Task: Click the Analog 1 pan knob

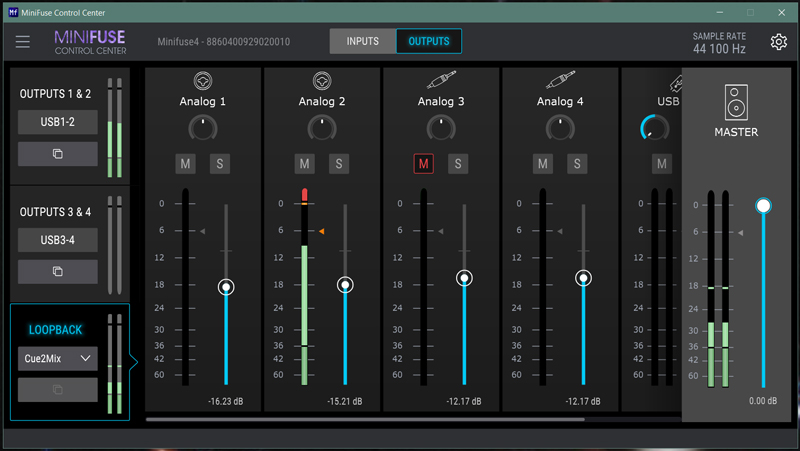Action: click(203, 127)
